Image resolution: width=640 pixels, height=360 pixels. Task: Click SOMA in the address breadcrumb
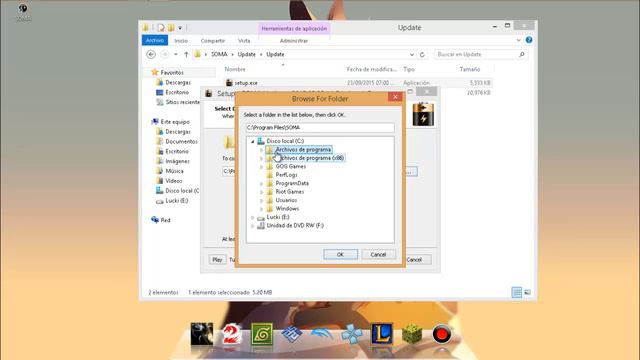219,54
